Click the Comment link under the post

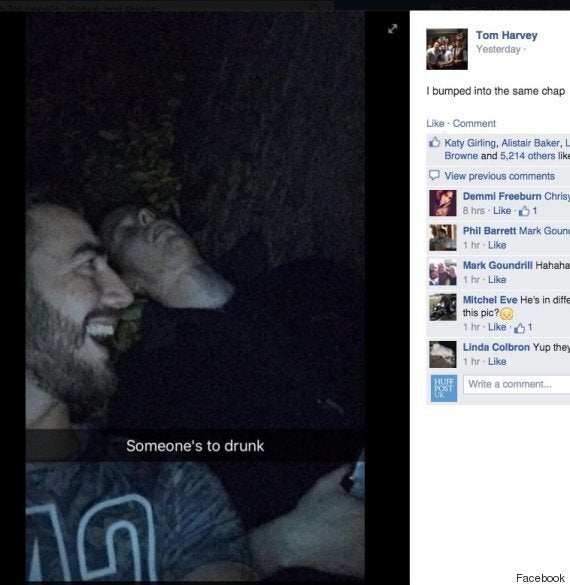pyautogui.click(x=474, y=123)
